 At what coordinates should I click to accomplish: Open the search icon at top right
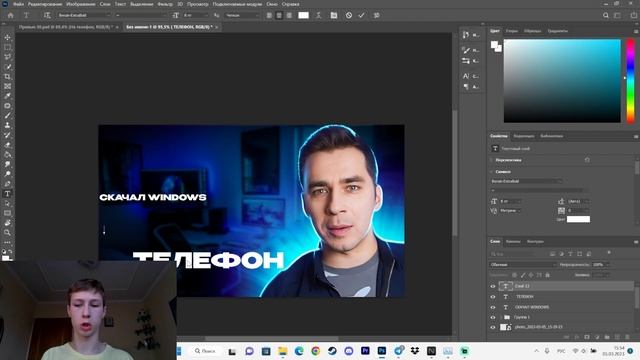click(x=606, y=15)
